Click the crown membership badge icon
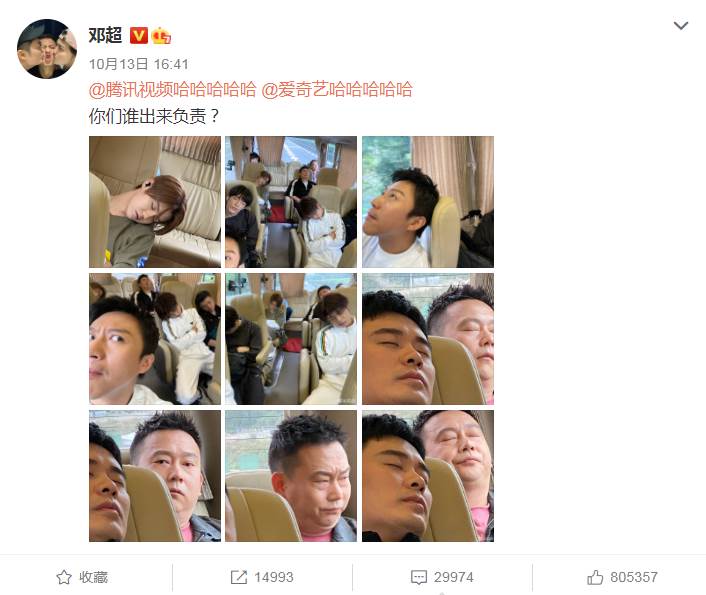This screenshot has width=706, height=595. (x=161, y=36)
